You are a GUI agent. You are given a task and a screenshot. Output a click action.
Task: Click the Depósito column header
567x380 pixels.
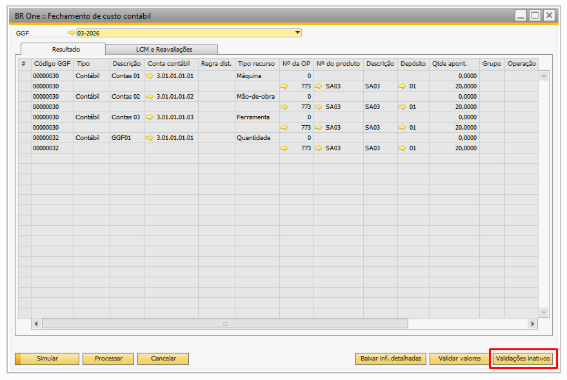(x=413, y=64)
